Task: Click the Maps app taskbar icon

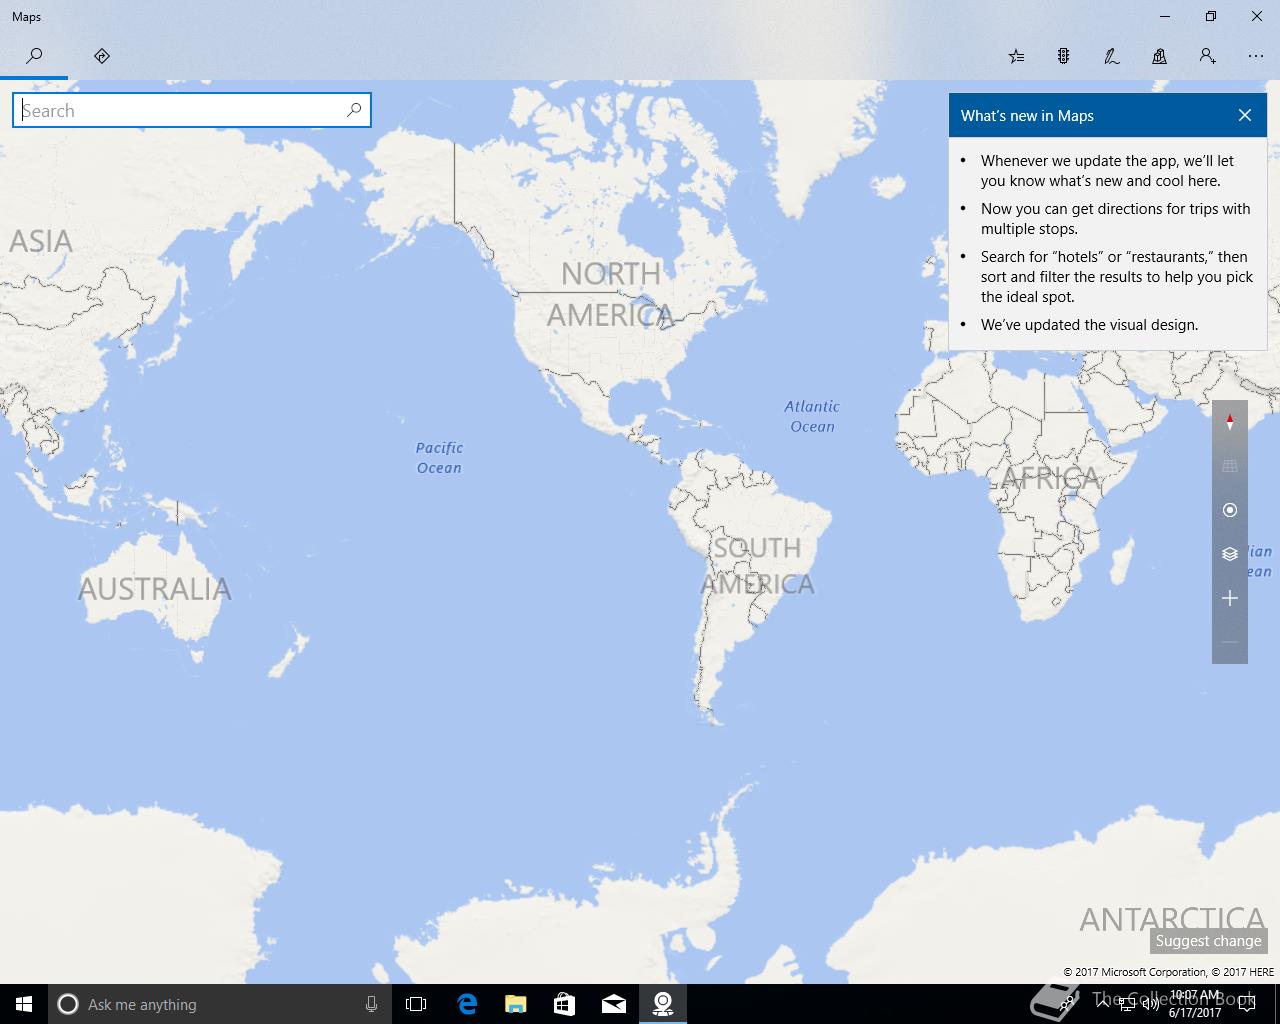Action: (662, 1004)
